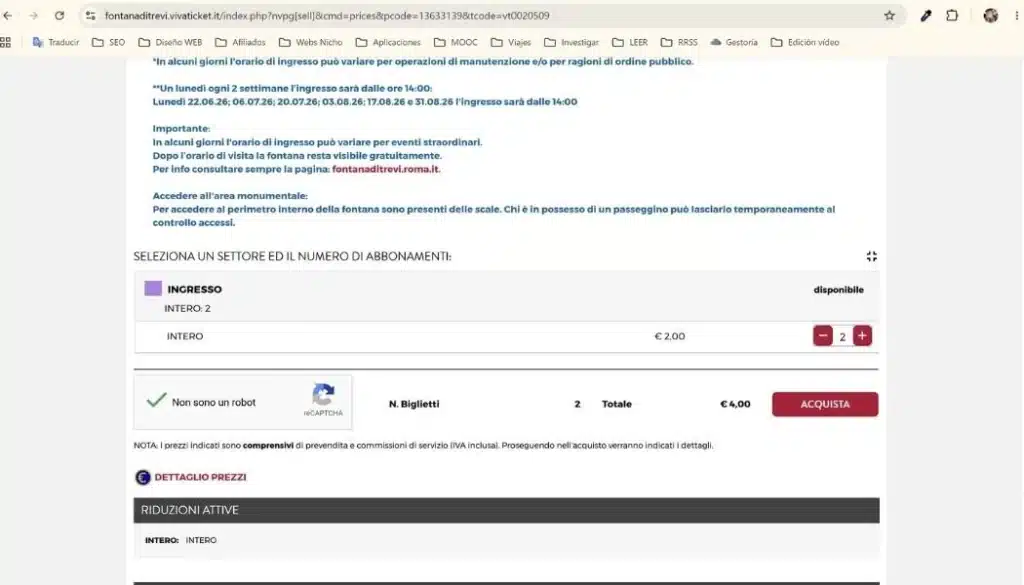Open the DETTAGLIO PREZZI link
1024x585 pixels.
coord(200,477)
